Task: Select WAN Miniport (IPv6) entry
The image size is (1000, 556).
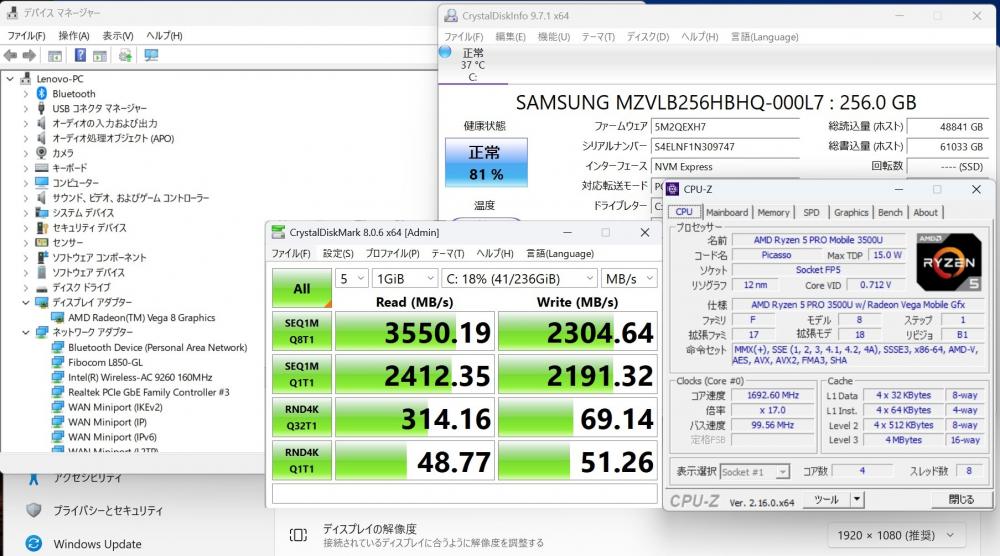Action: tap(112, 437)
